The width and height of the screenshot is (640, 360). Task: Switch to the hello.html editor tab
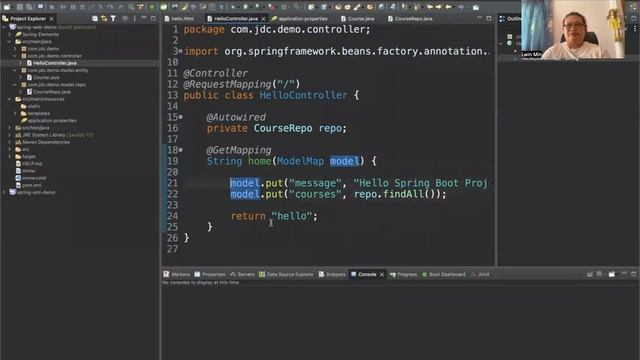pyautogui.click(x=179, y=19)
